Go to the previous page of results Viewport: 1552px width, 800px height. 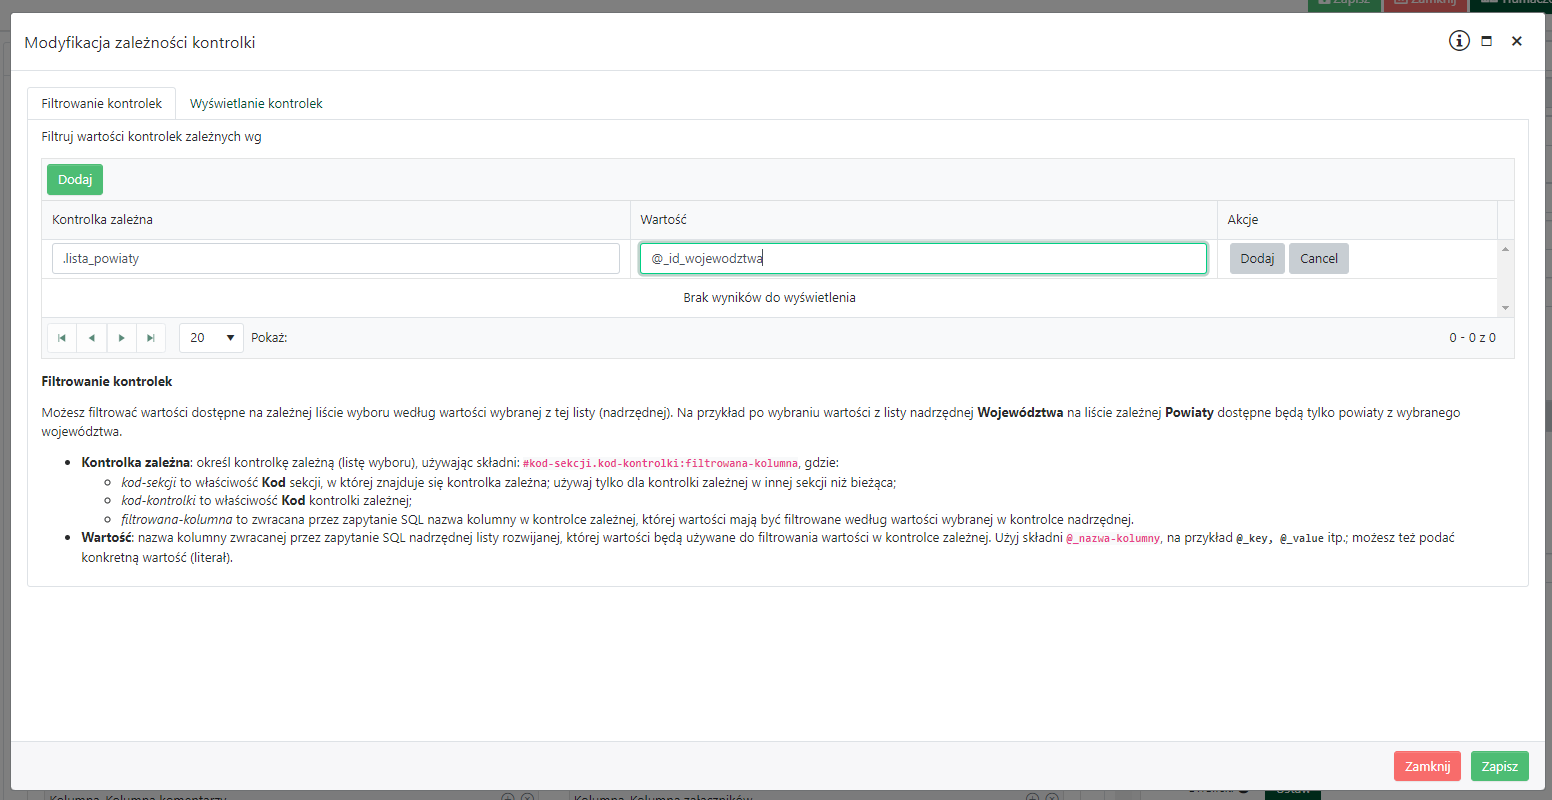(91, 338)
